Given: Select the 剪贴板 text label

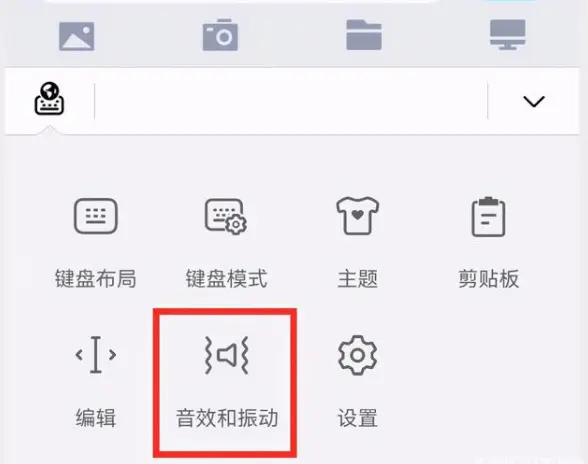Looking at the screenshot, I should pyautogui.click(x=488, y=279).
